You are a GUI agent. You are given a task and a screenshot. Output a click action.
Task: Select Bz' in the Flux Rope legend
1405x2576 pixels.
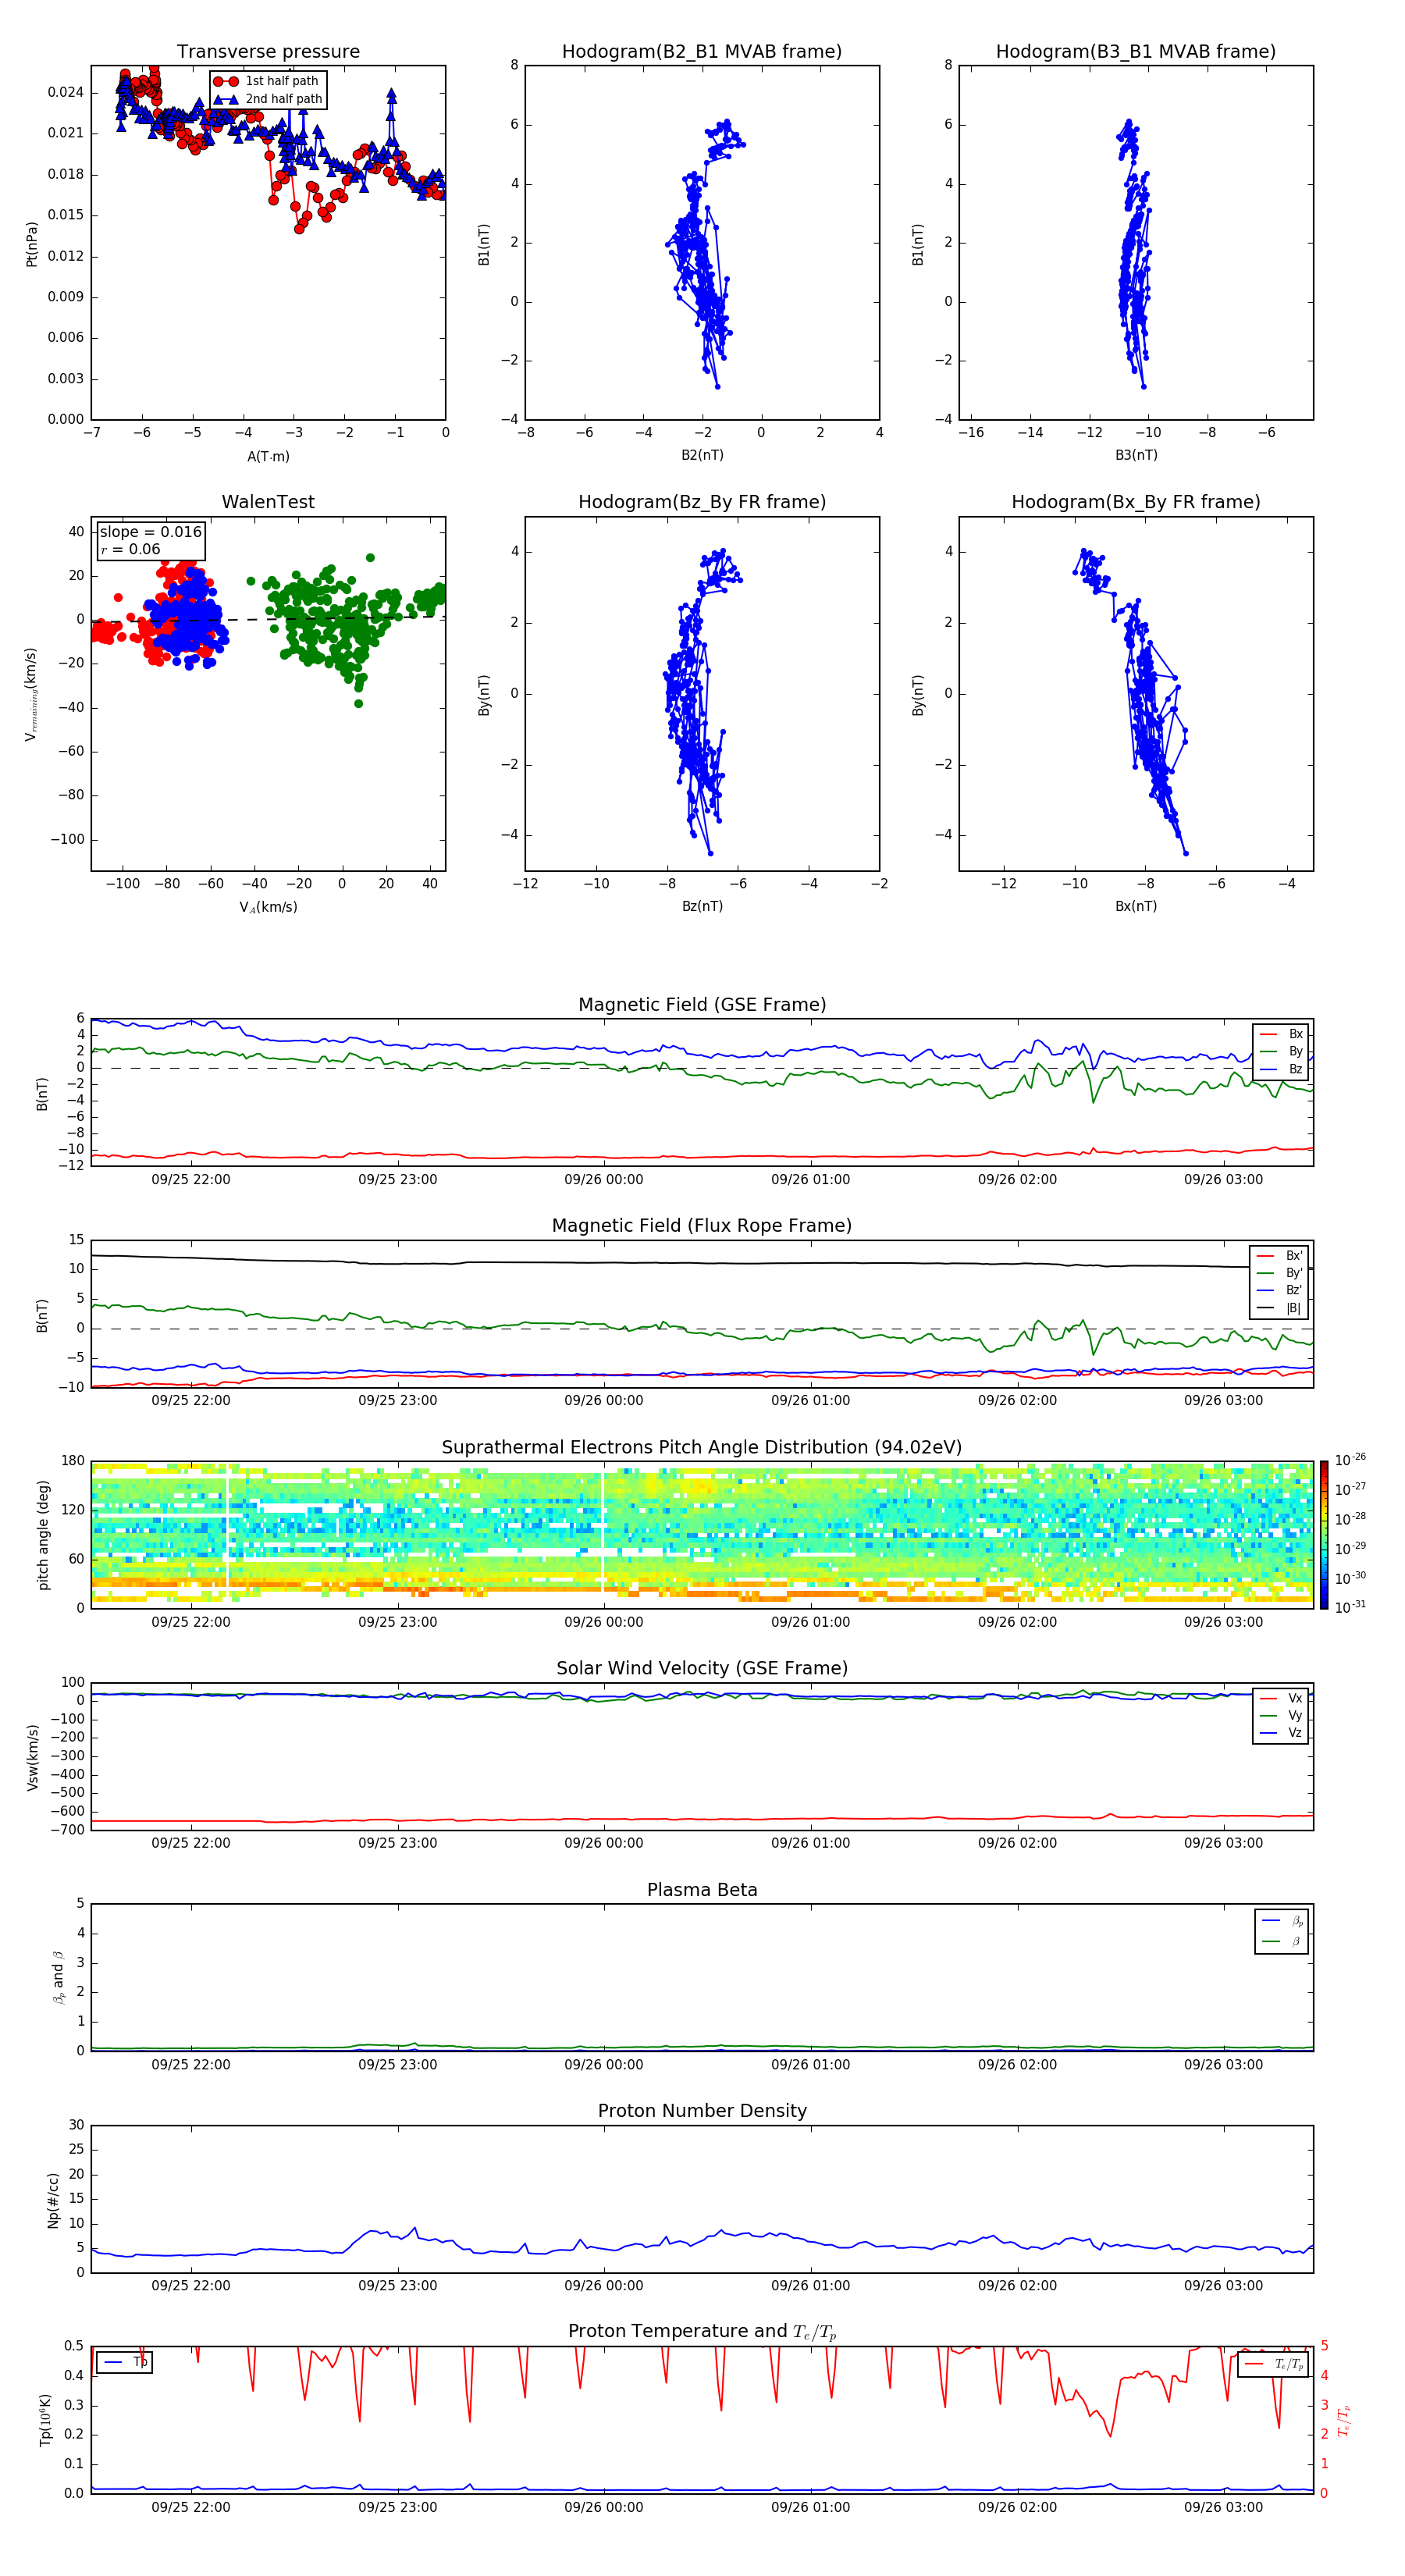click(x=1280, y=1290)
